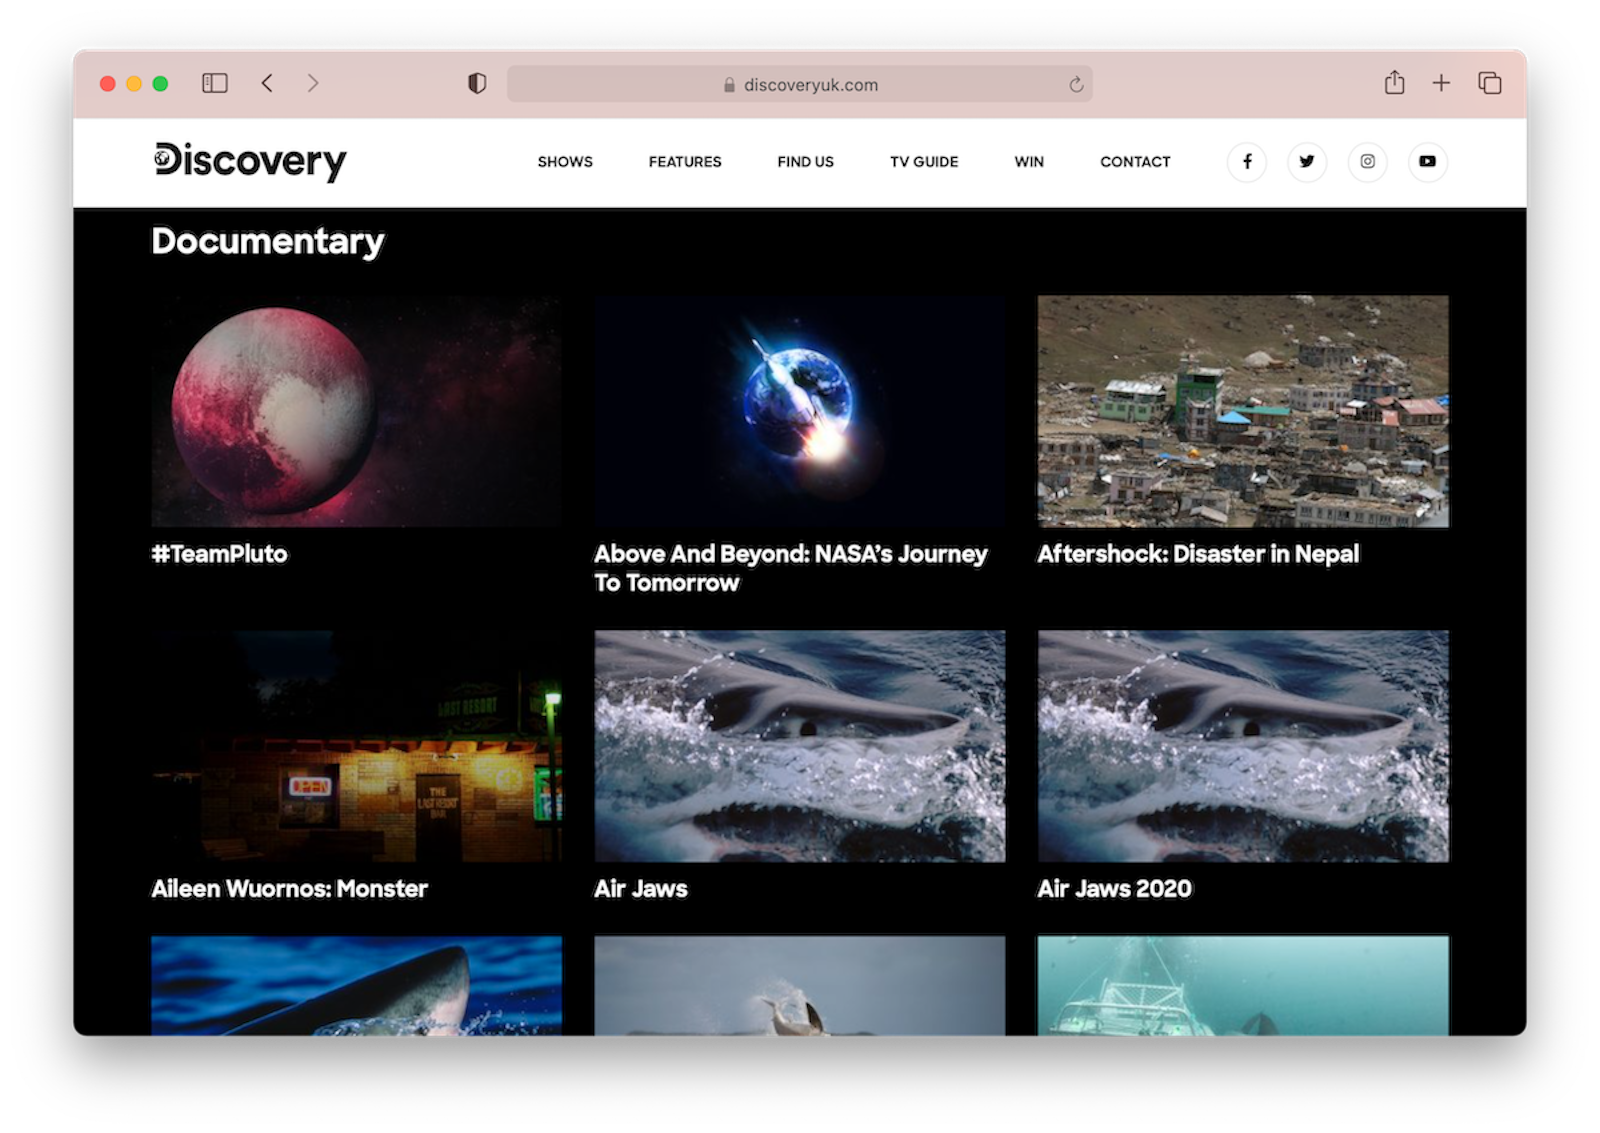1600x1133 pixels.
Task: Select FEATURES in navigation
Action: coord(685,162)
